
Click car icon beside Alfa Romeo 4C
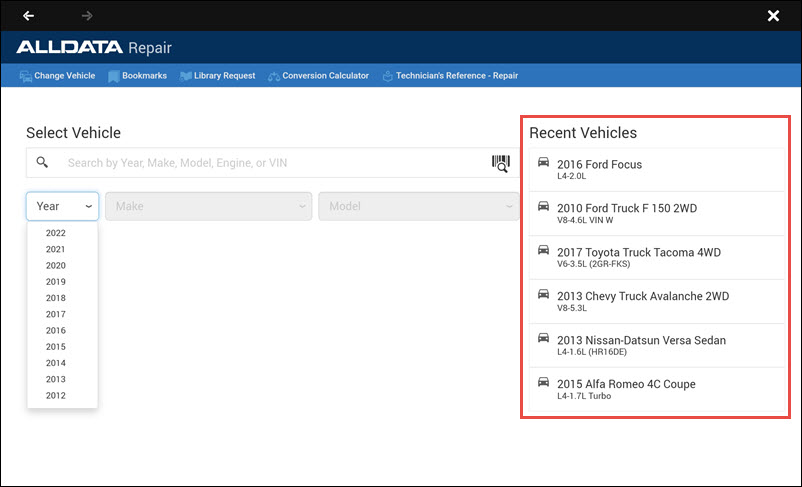tap(543, 382)
